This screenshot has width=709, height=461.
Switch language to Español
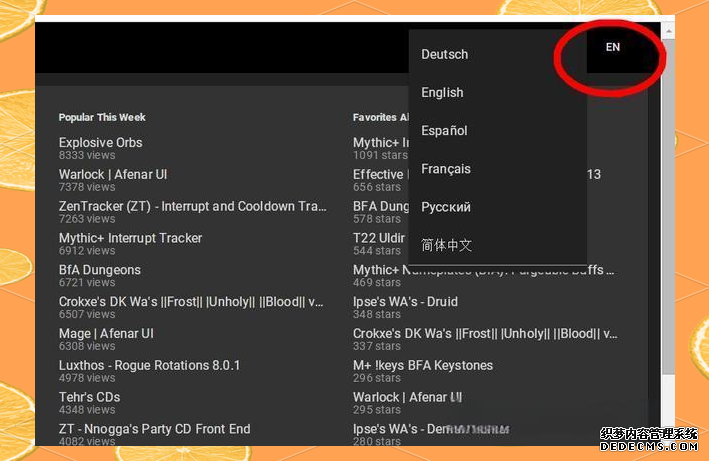tap(444, 131)
